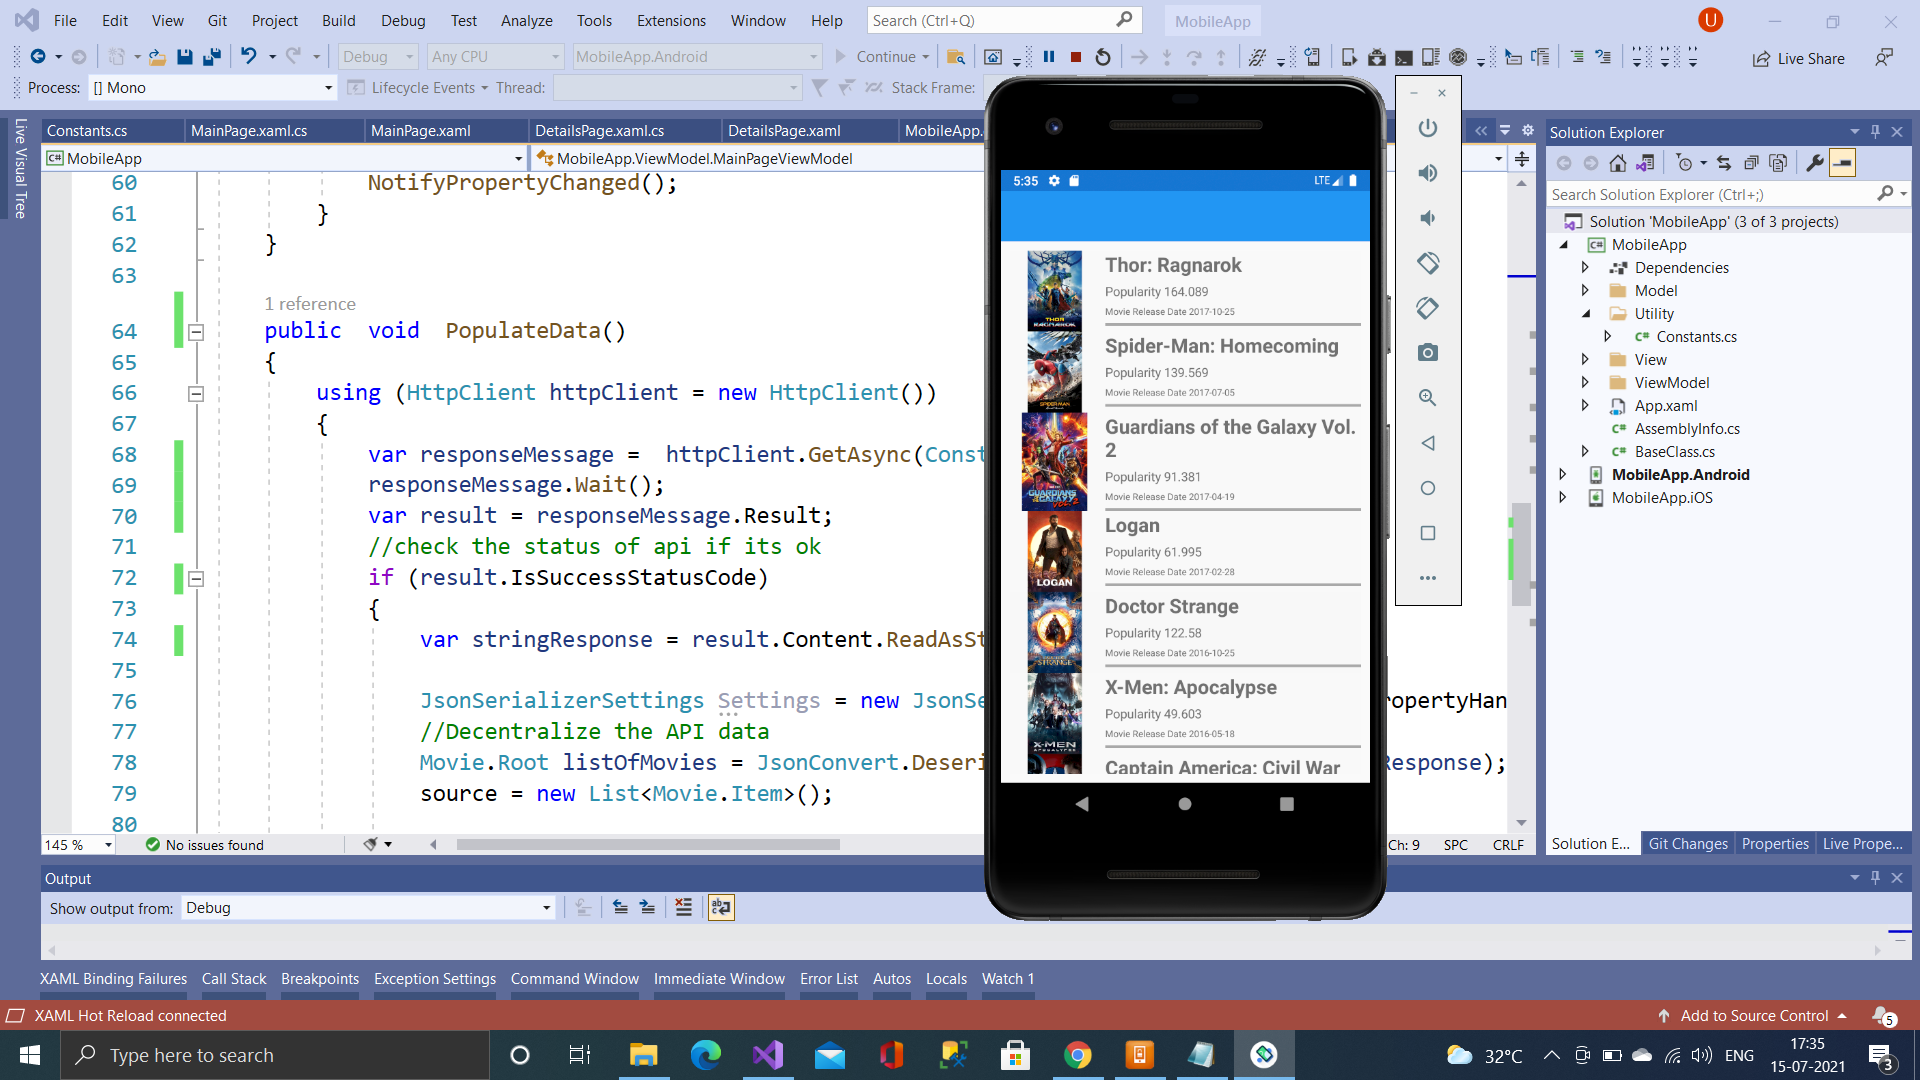Viewport: 1920px width, 1080px height.
Task: Lower emulator volume with speaker-down icon
Action: (1428, 218)
